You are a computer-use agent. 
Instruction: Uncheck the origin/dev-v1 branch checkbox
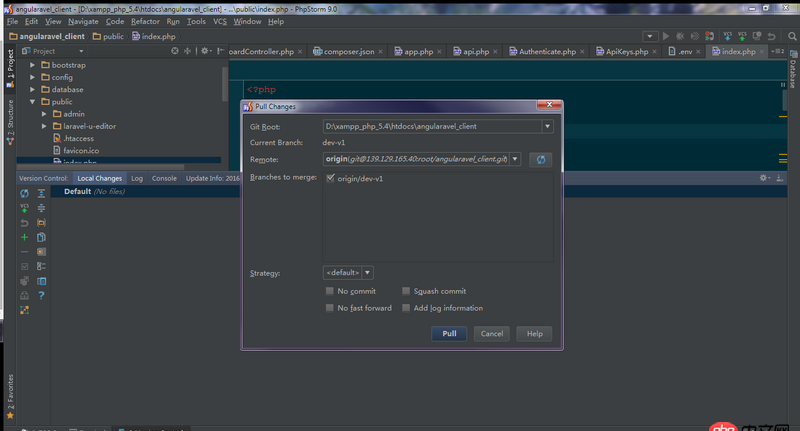pos(330,178)
